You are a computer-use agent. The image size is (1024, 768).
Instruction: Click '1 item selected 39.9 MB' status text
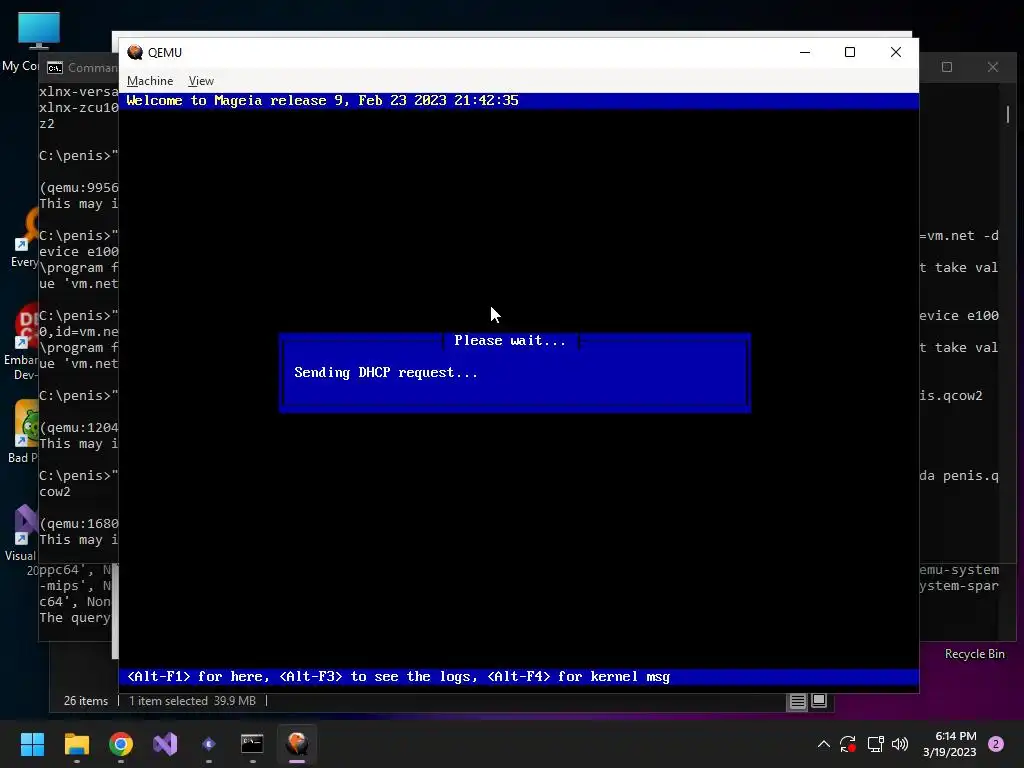click(192, 701)
